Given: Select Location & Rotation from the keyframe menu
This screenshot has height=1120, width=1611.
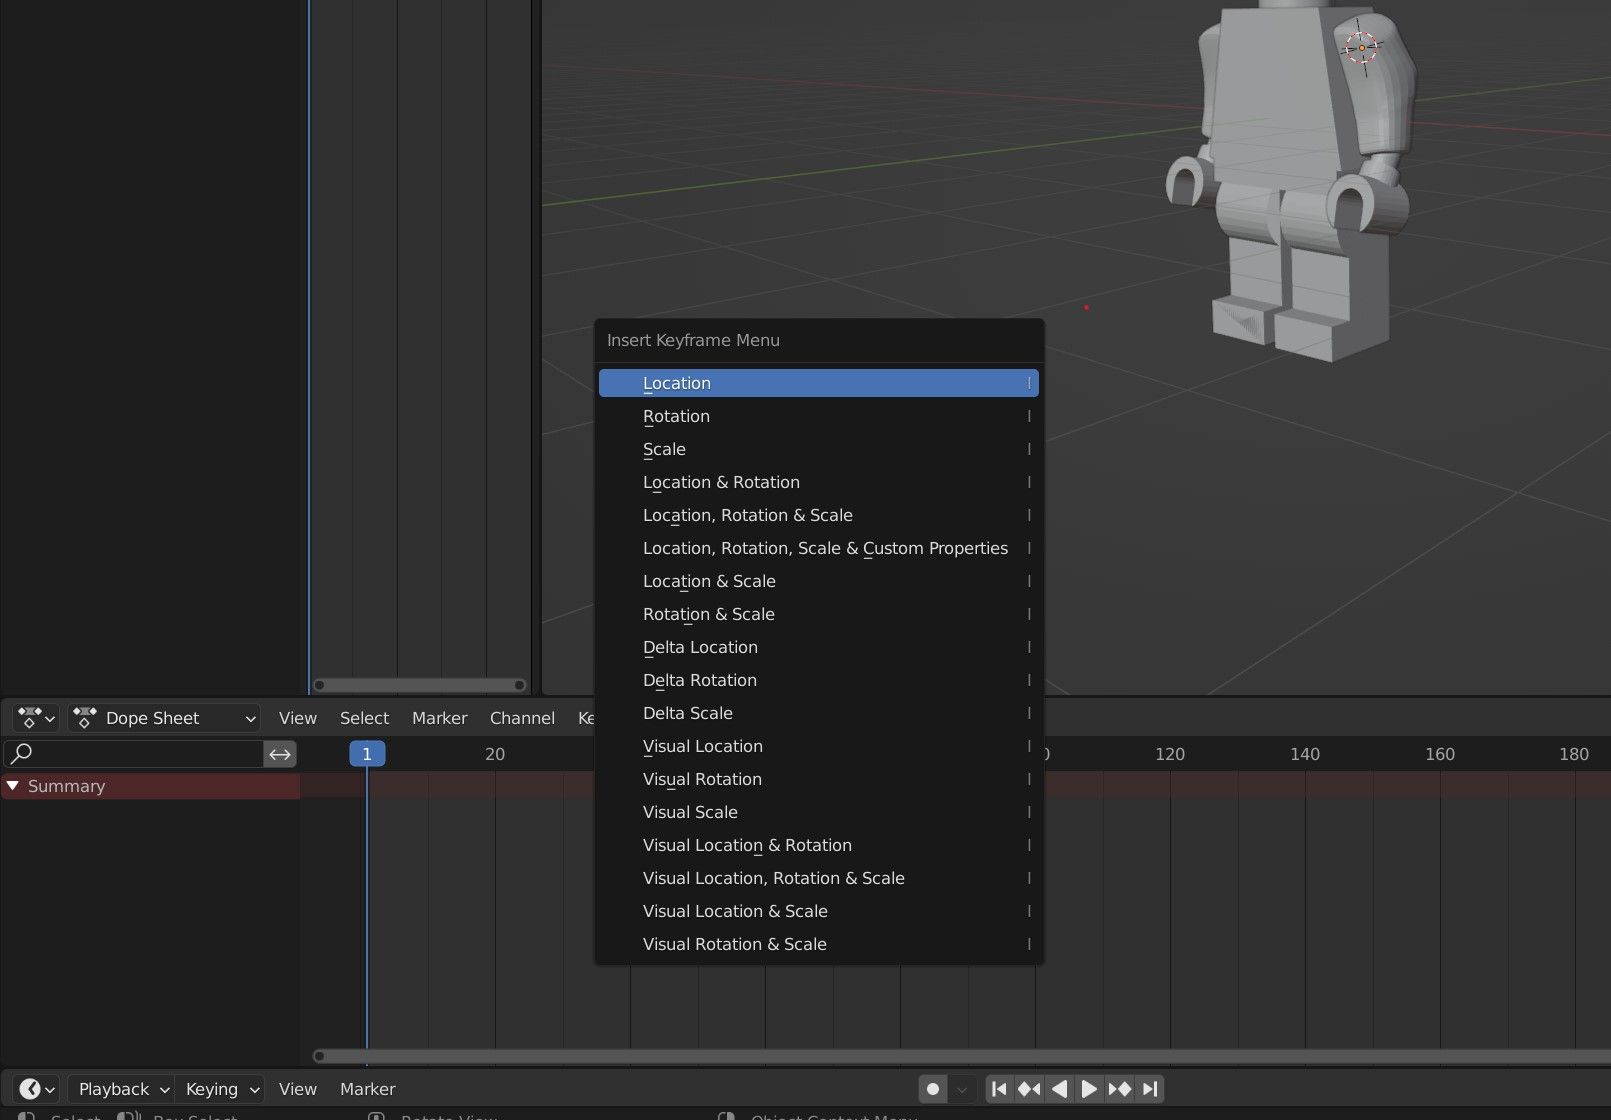Looking at the screenshot, I should point(721,482).
